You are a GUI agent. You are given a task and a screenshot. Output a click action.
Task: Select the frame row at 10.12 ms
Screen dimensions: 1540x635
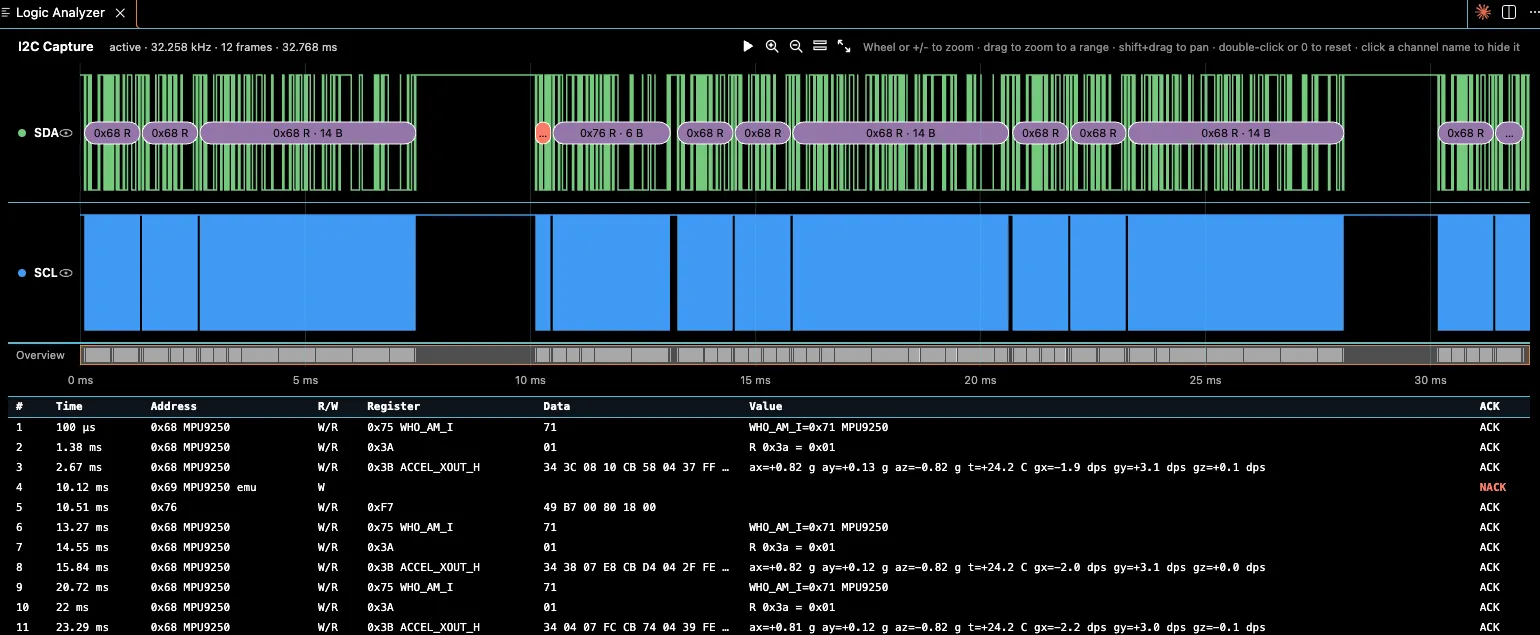click(770, 487)
